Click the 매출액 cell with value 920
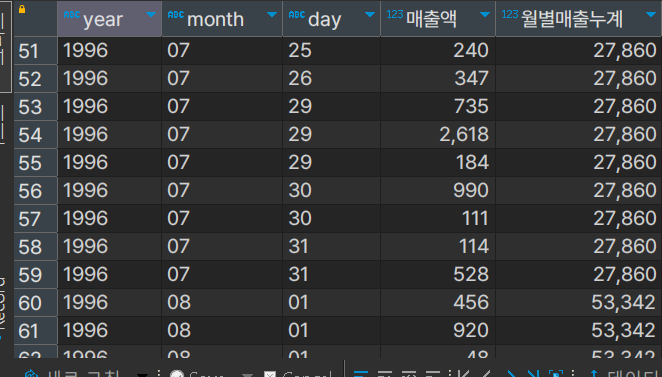662x377 pixels. click(438, 331)
